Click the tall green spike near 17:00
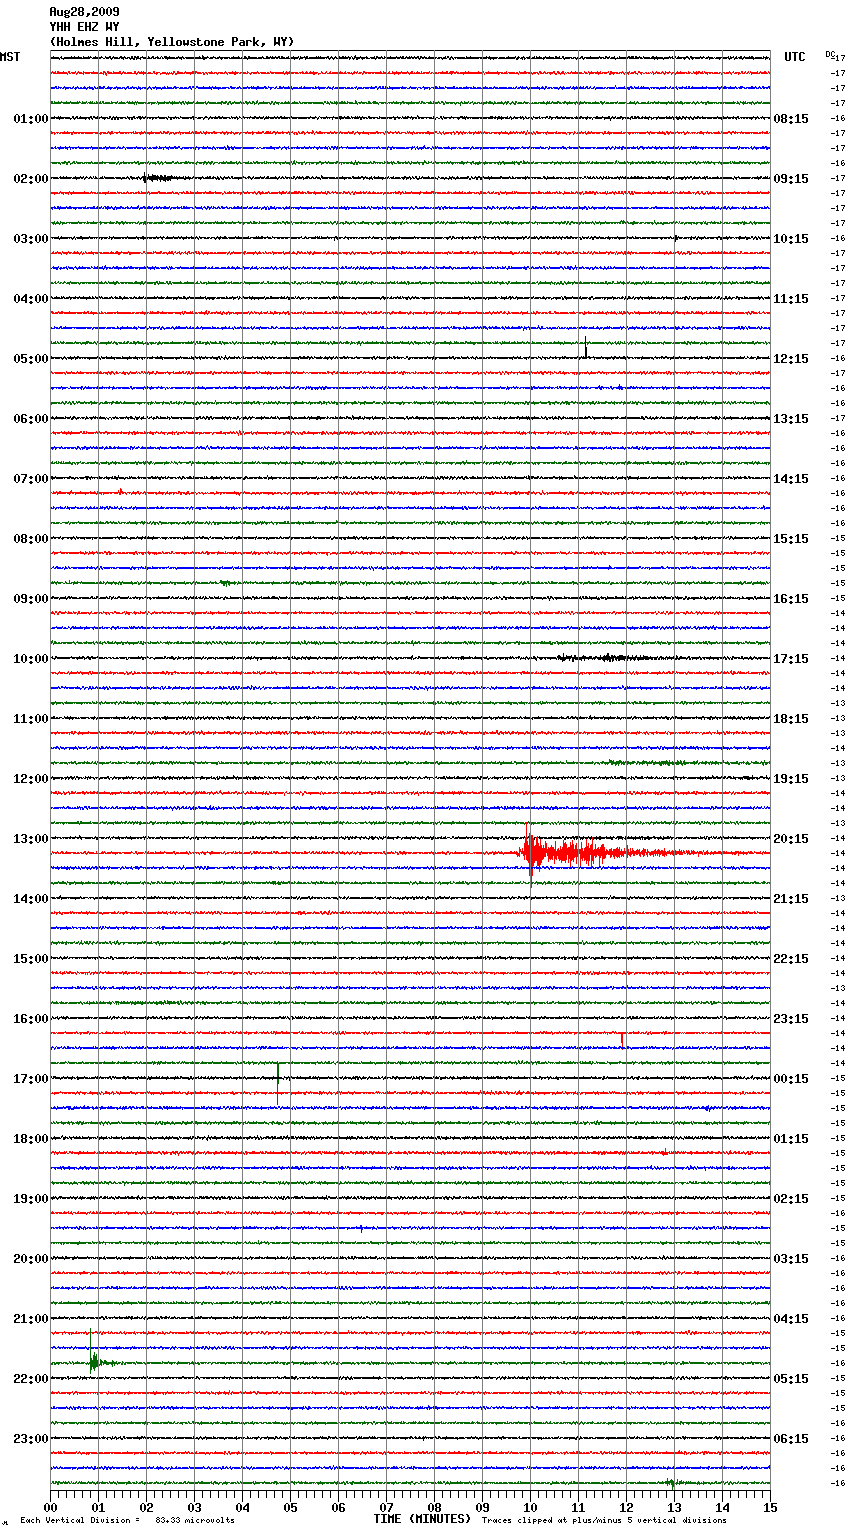 point(278,1083)
